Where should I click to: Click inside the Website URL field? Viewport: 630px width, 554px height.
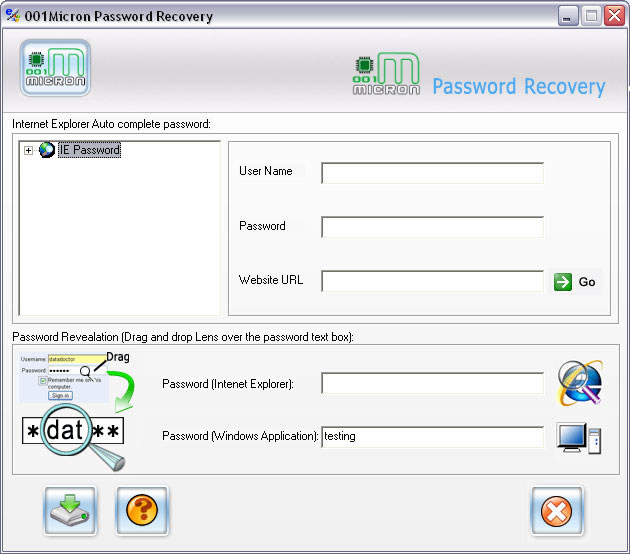[432, 281]
